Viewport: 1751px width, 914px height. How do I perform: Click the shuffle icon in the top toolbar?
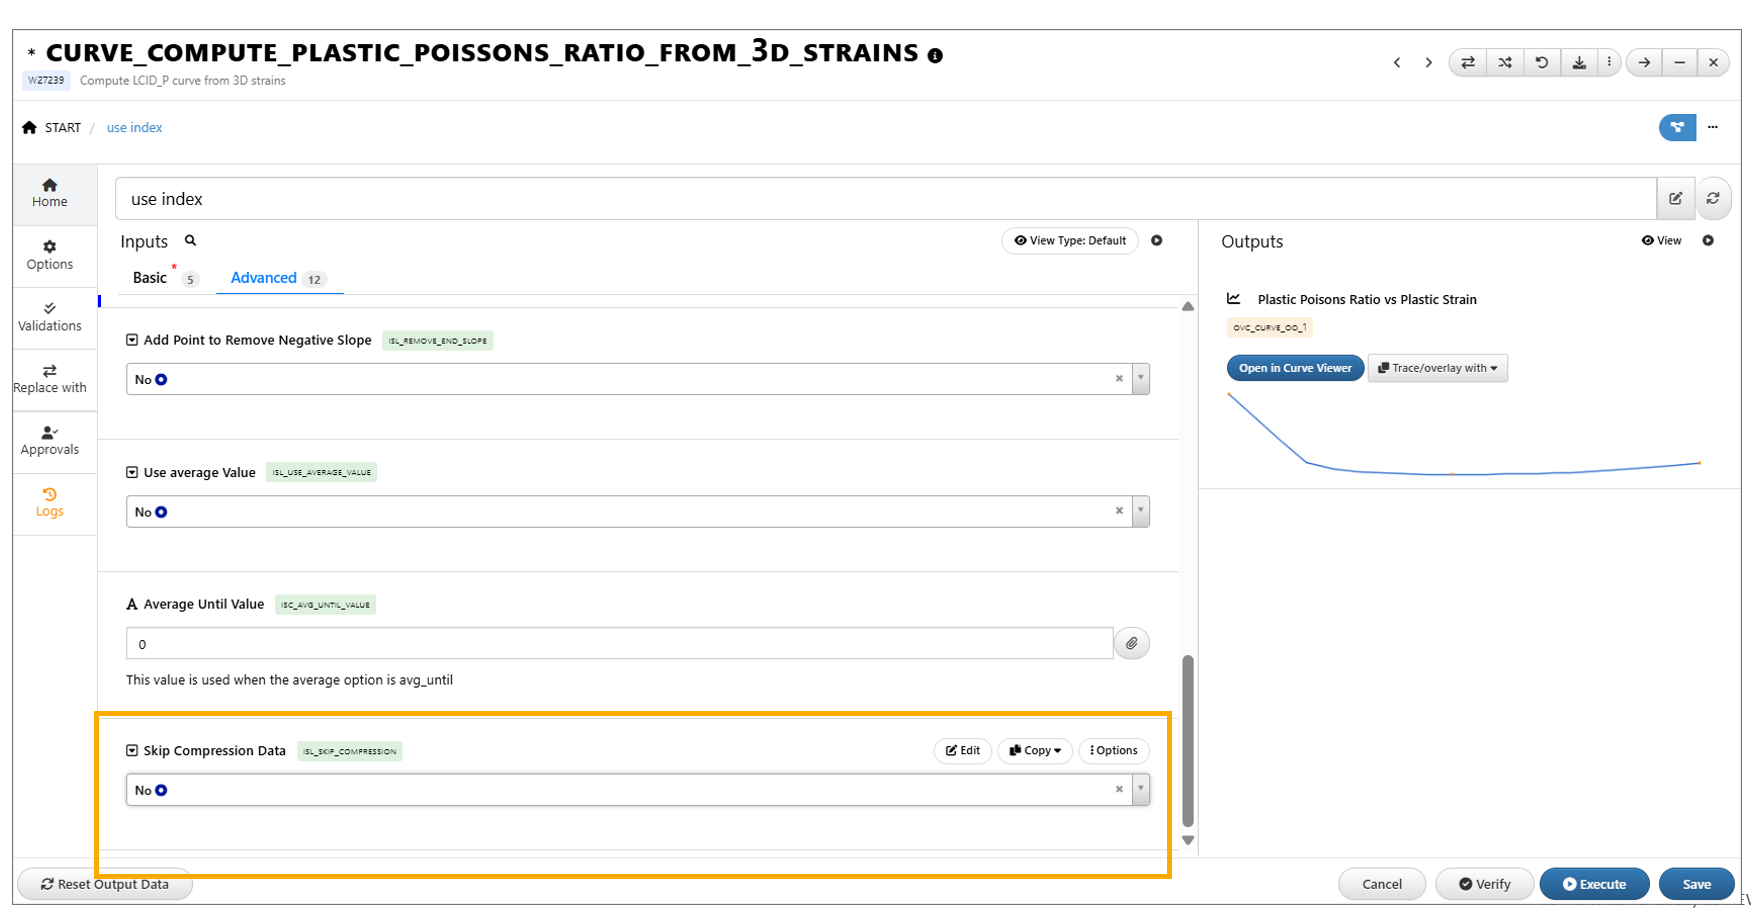(1504, 62)
